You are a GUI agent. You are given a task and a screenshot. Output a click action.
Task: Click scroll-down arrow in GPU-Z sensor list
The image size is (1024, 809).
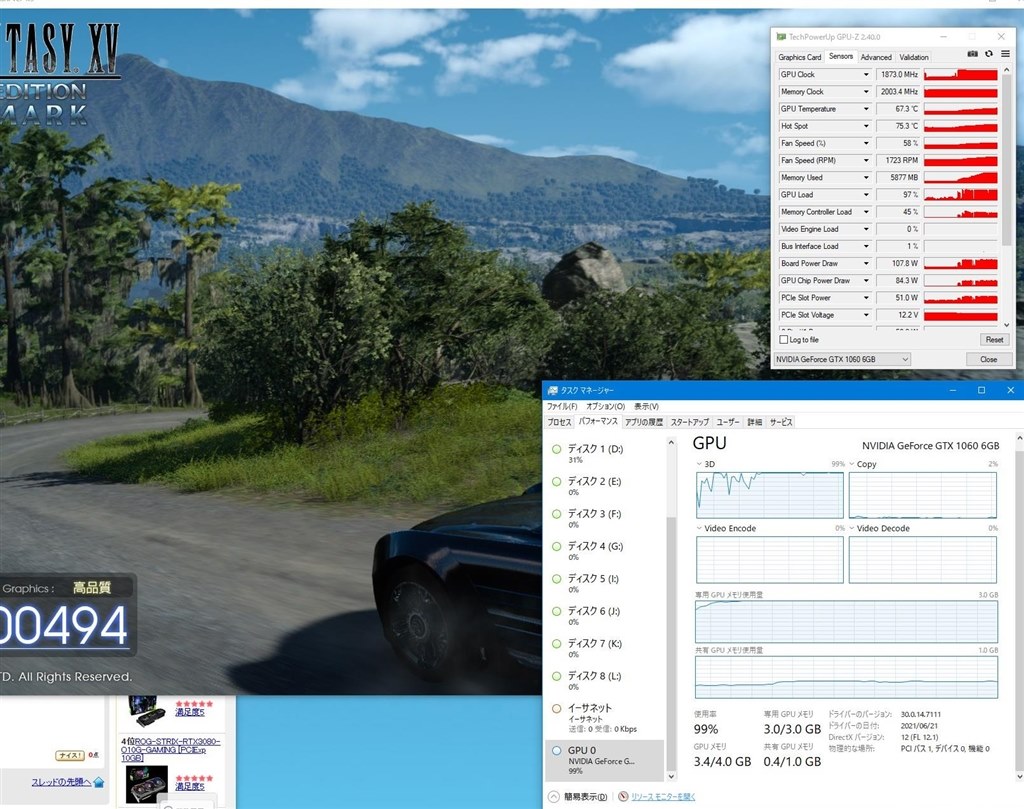point(1006,325)
